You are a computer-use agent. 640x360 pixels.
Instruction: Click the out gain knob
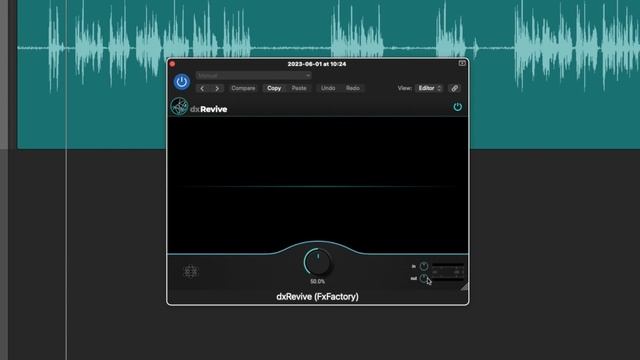click(424, 278)
